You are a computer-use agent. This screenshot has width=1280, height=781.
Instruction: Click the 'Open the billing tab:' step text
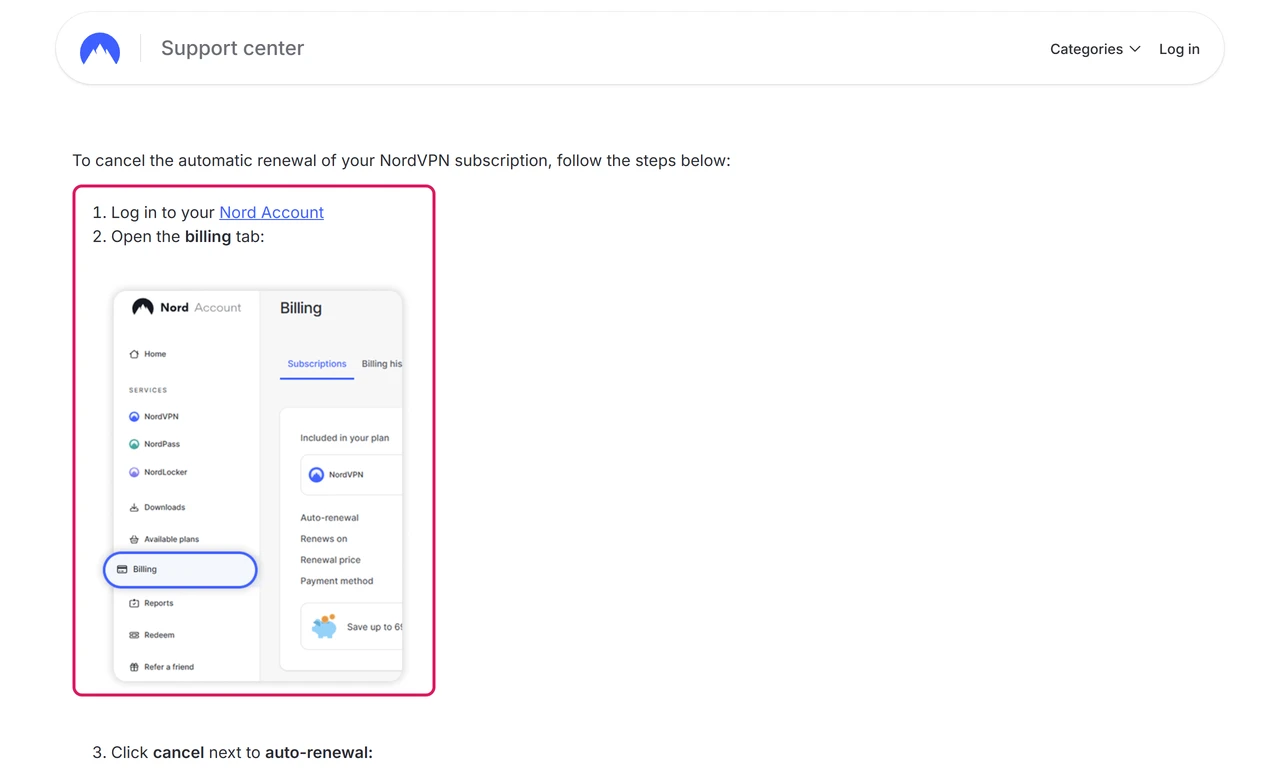pos(188,237)
